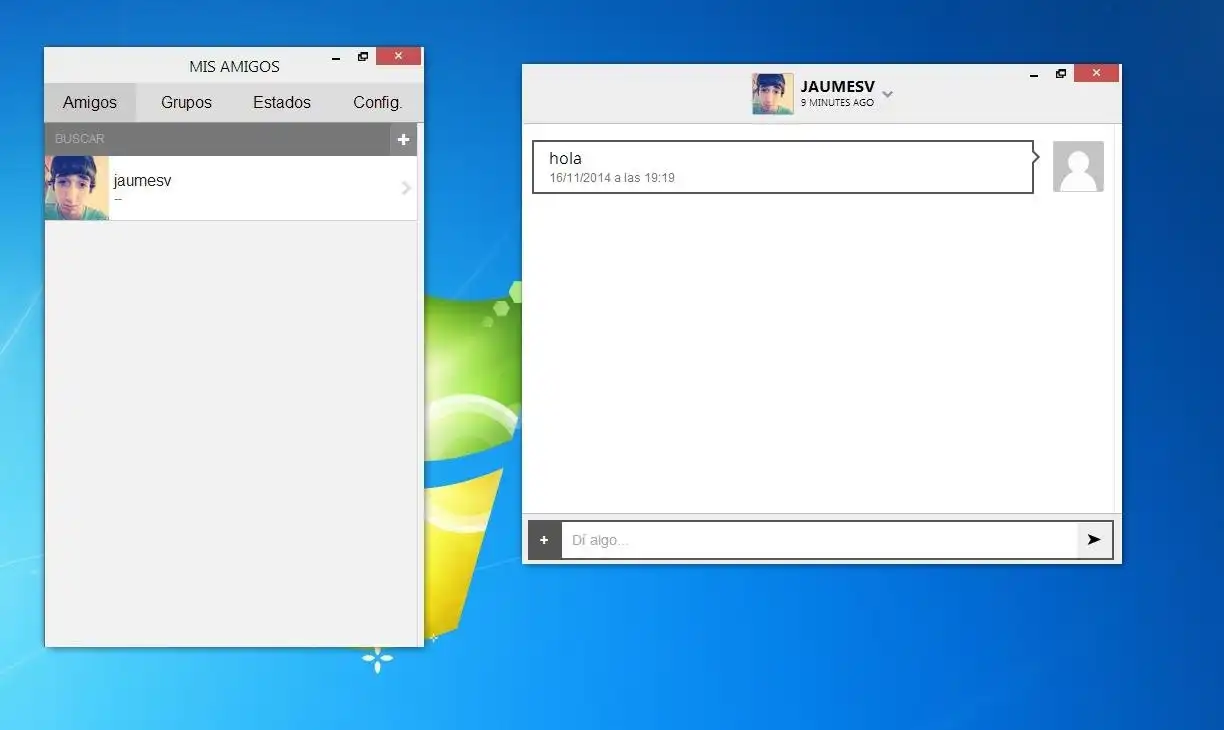
Task: Switch to Amigos tab
Action: (x=90, y=102)
